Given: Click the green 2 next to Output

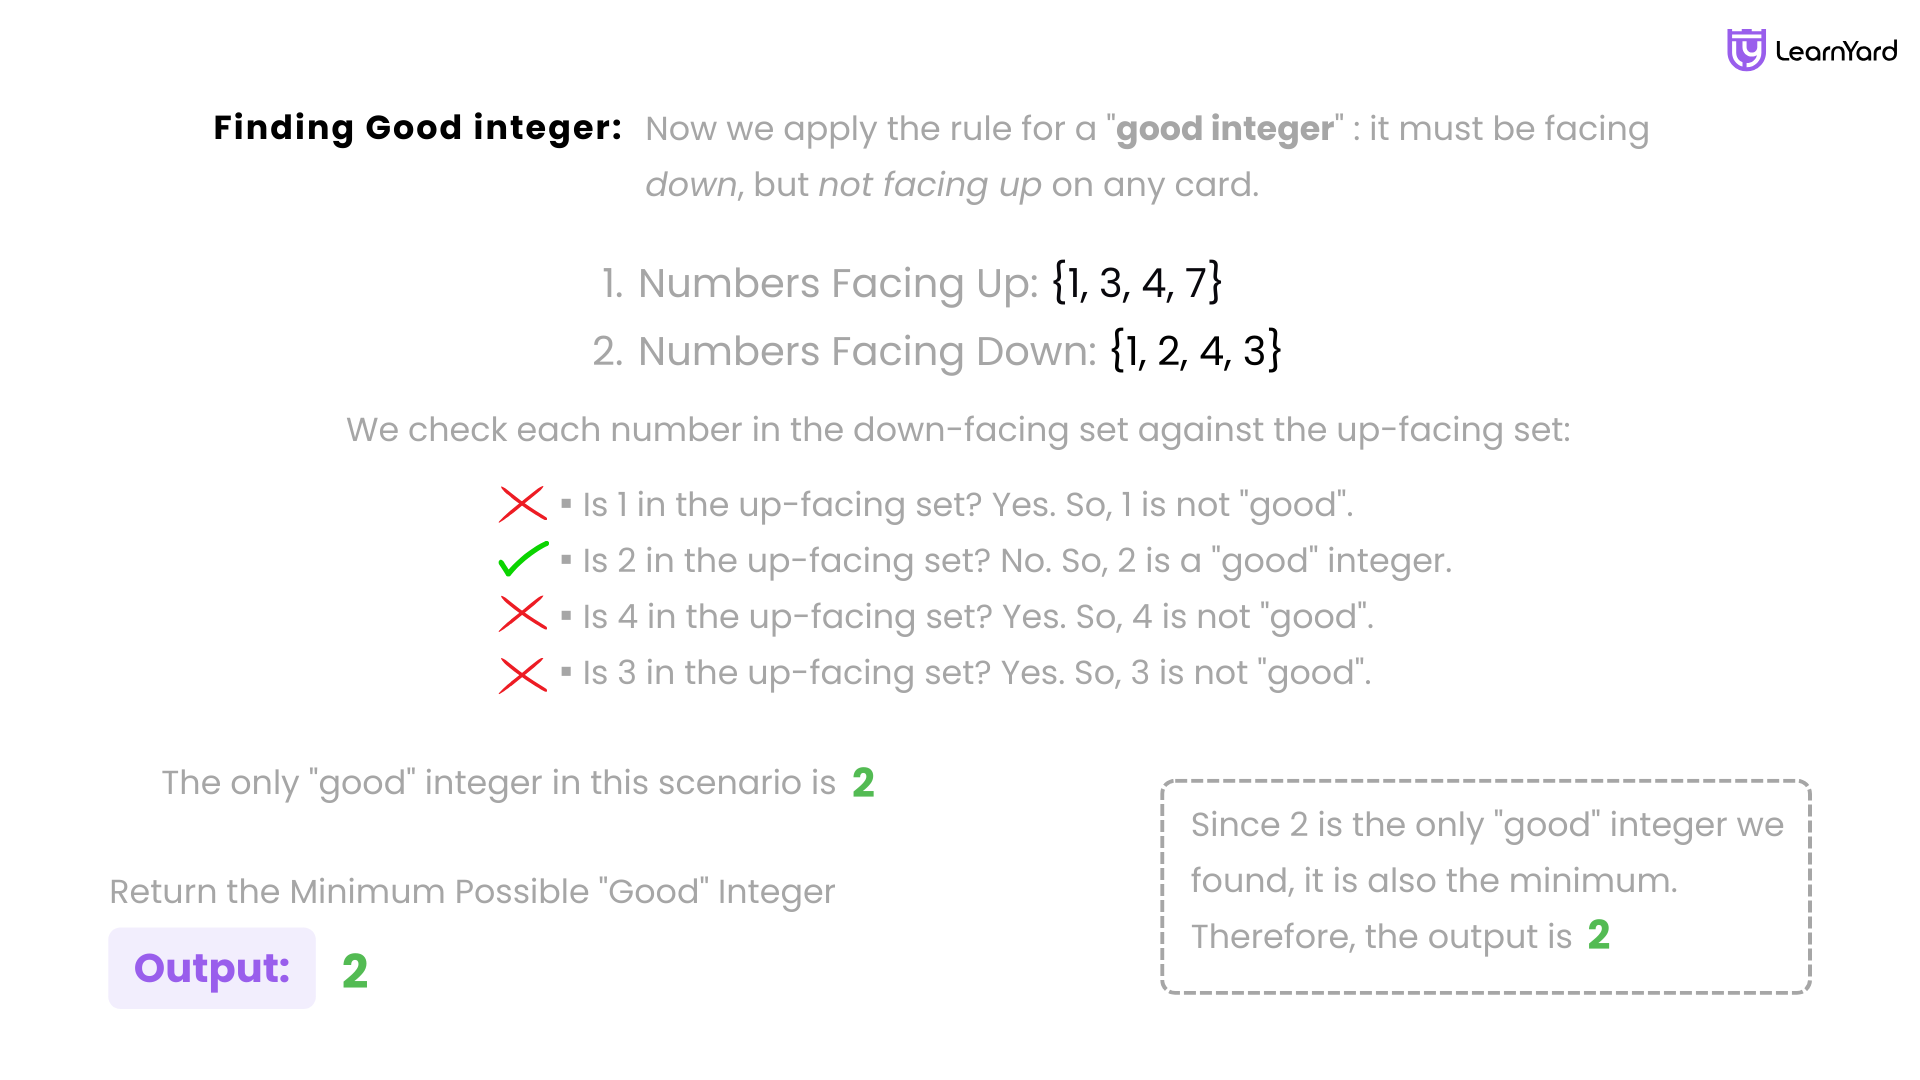Looking at the screenshot, I should click(x=355, y=970).
